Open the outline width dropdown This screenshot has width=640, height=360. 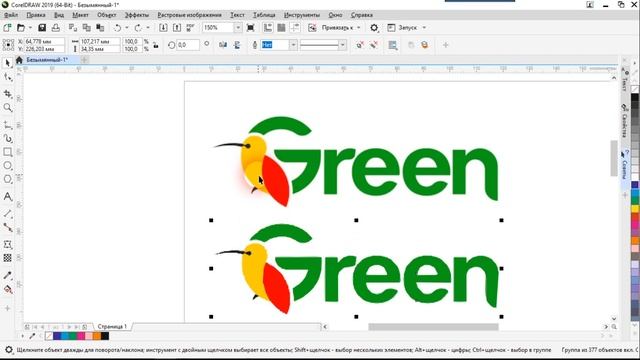293,45
